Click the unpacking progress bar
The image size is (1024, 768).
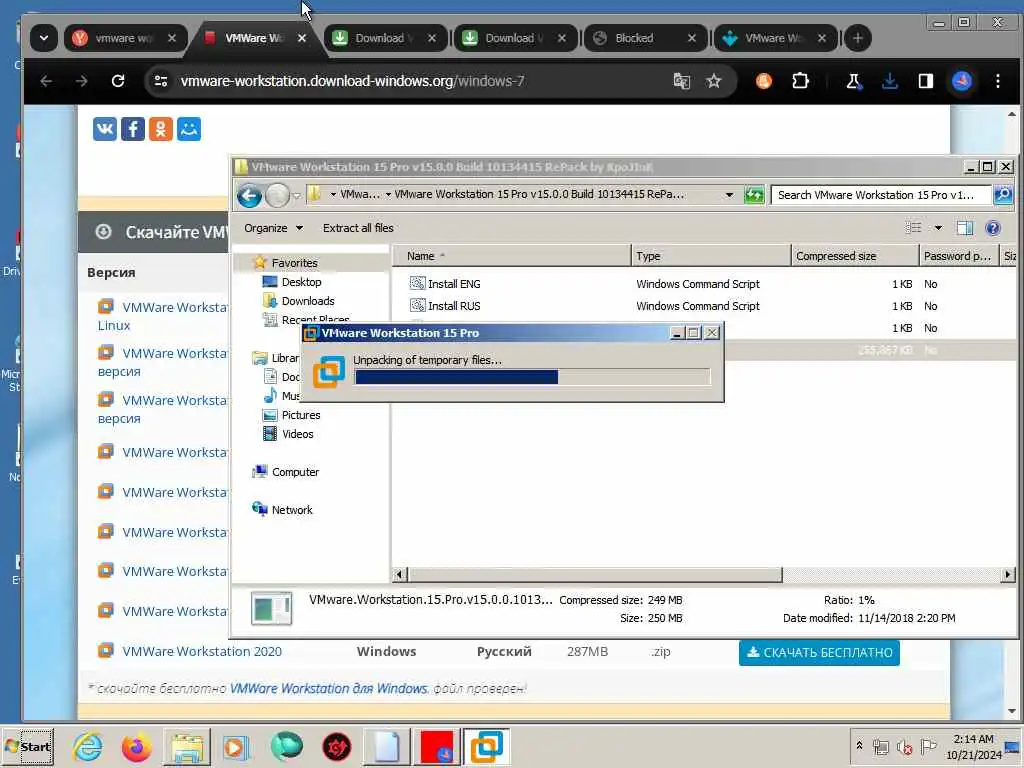pyautogui.click(x=532, y=377)
